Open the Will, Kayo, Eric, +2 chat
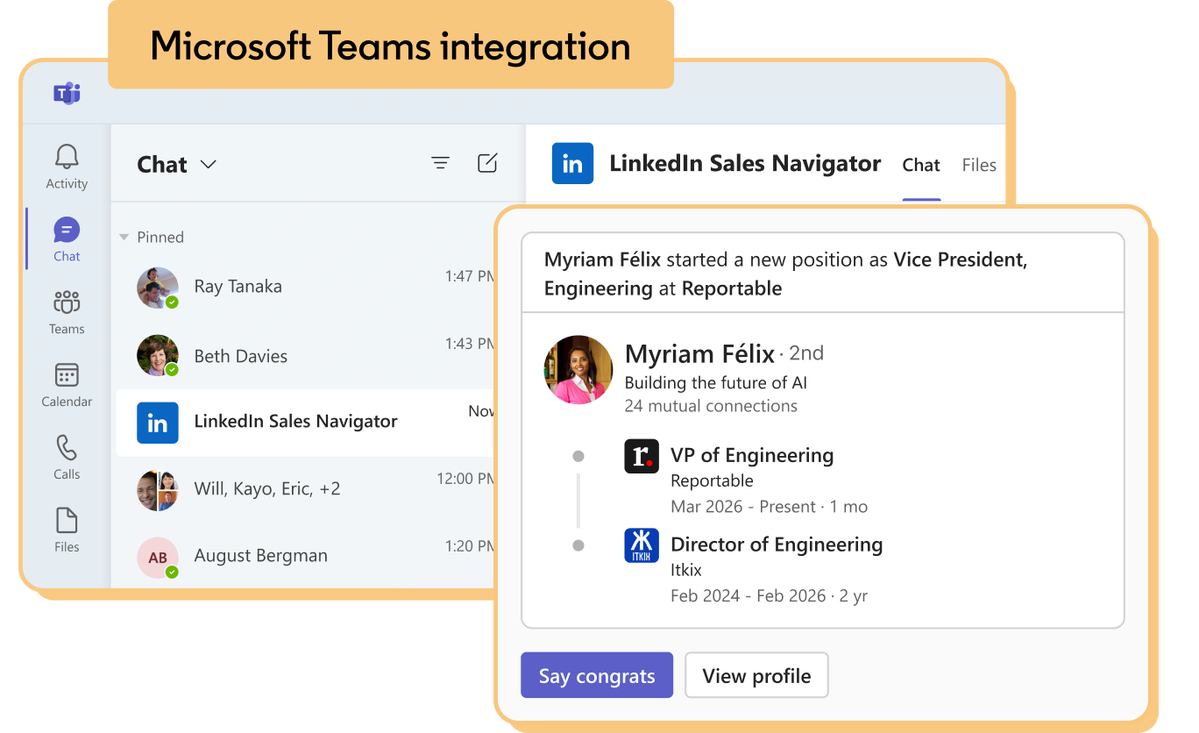 point(306,490)
